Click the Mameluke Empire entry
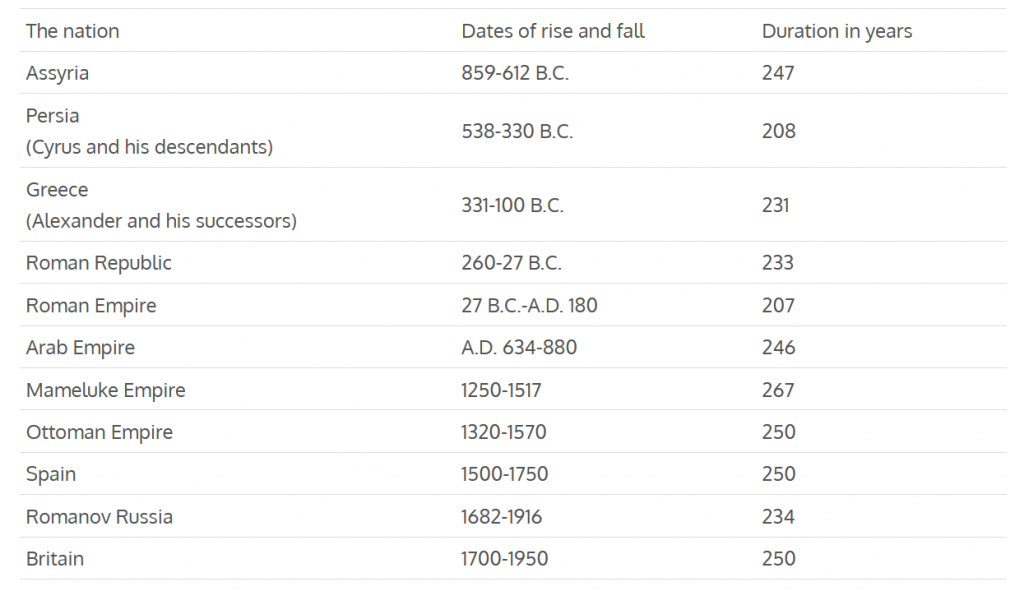This screenshot has height=591, width=1024. (x=105, y=390)
